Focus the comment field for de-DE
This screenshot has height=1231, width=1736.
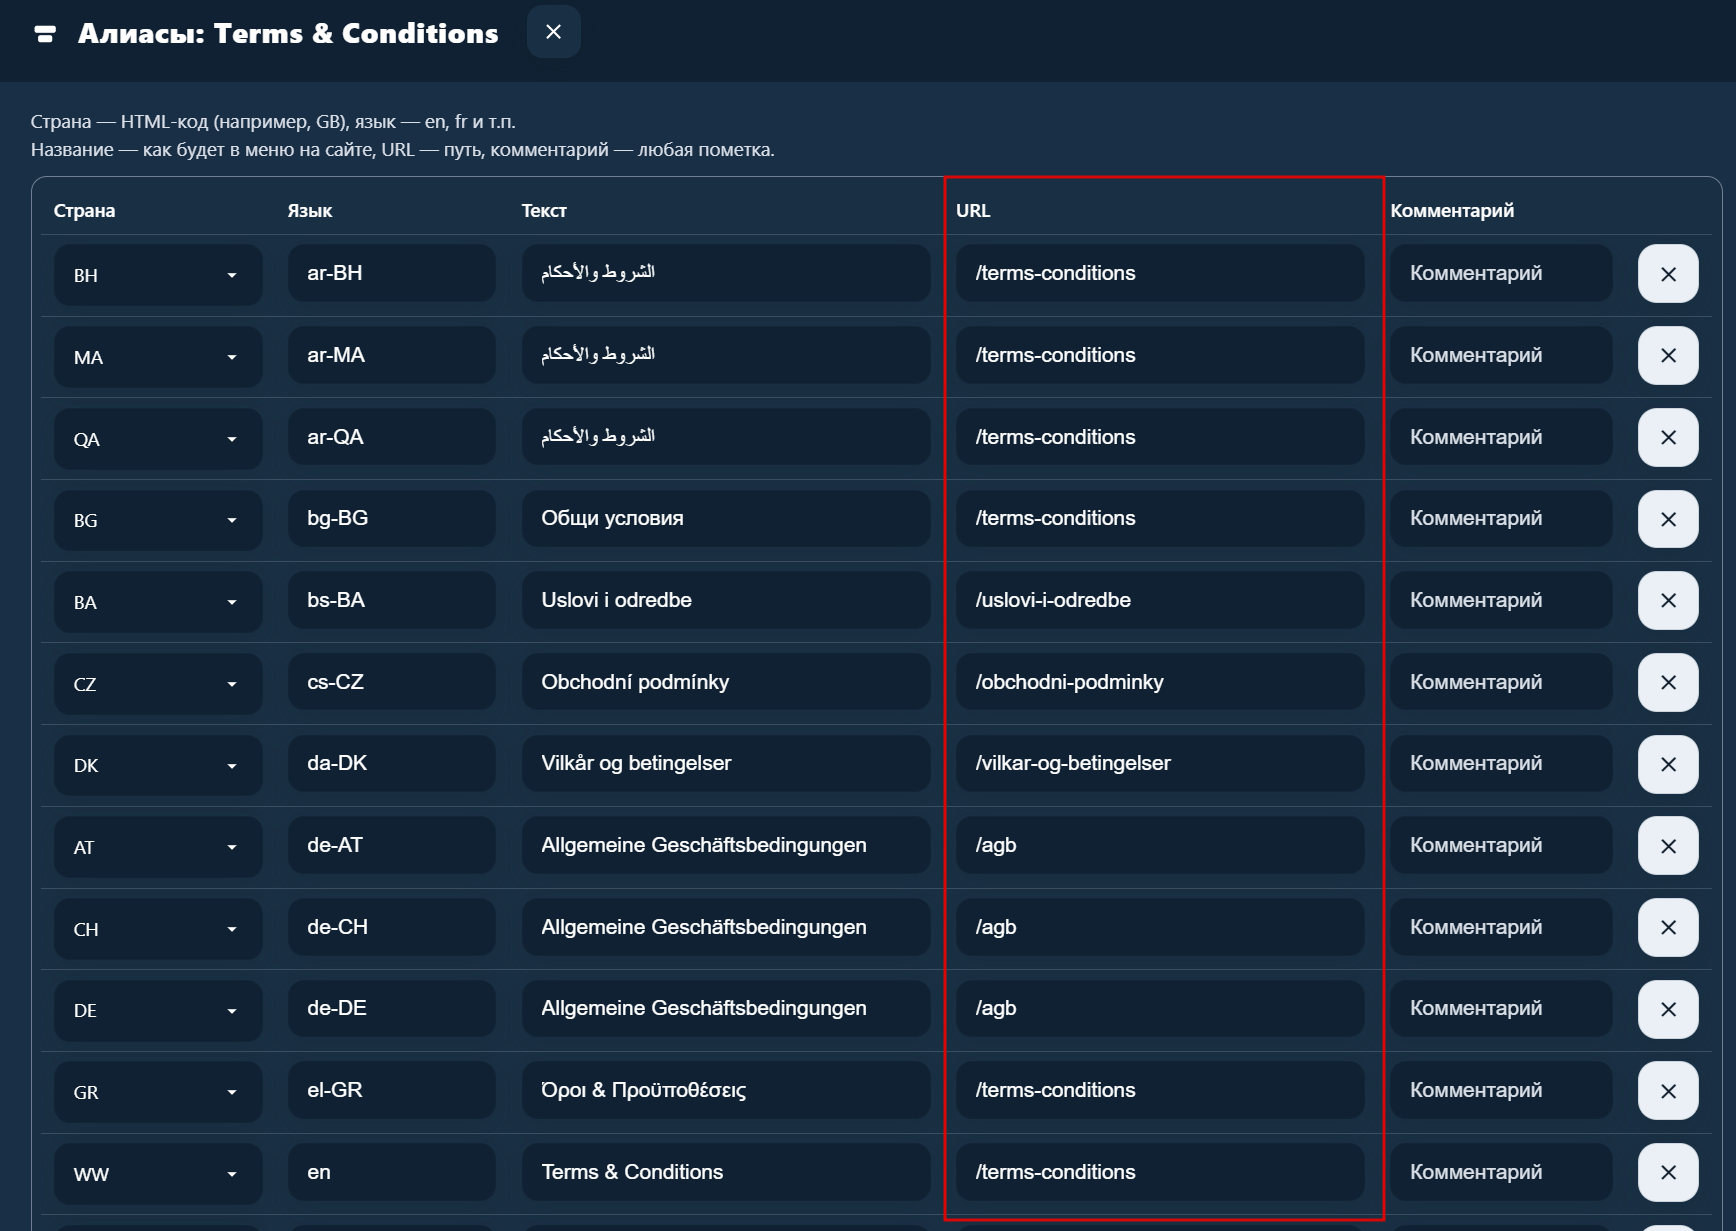[x=1501, y=1008]
